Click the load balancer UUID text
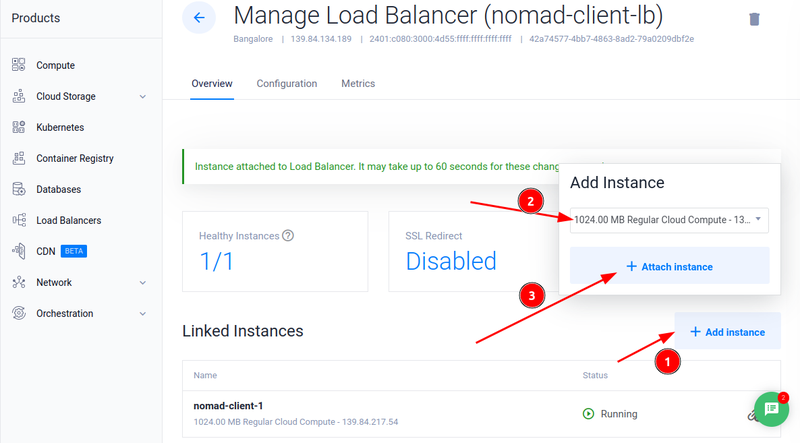Image resolution: width=800 pixels, height=443 pixels. [611, 39]
